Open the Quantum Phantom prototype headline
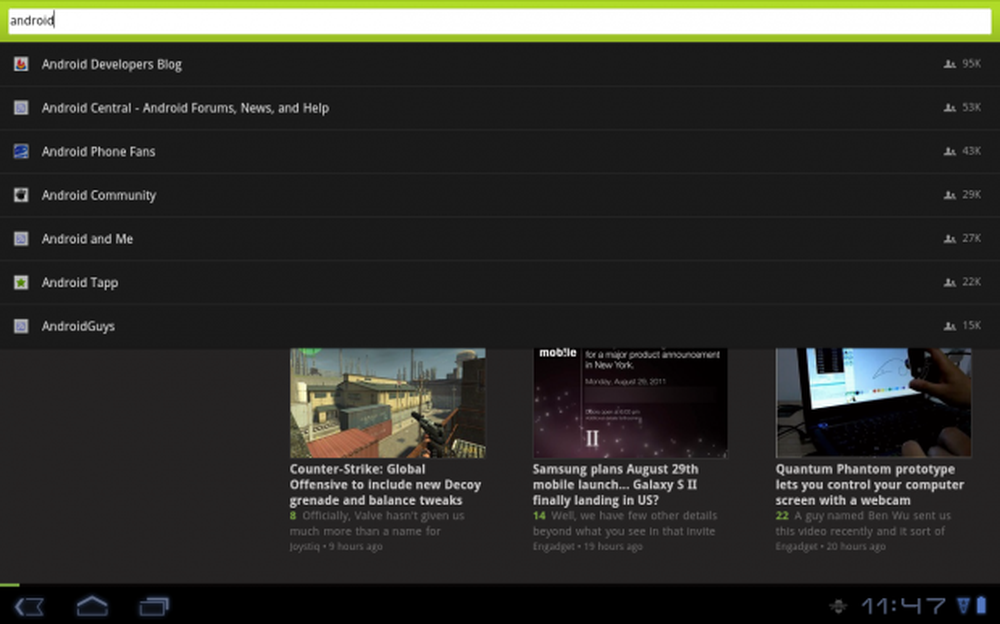The height and width of the screenshot is (624, 1000). (870, 485)
